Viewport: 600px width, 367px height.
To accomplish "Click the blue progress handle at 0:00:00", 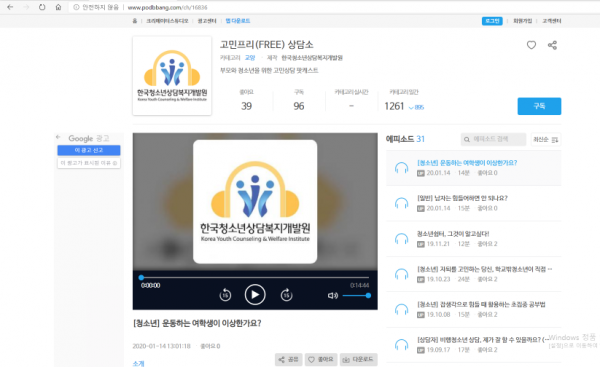I will tap(141, 277).
